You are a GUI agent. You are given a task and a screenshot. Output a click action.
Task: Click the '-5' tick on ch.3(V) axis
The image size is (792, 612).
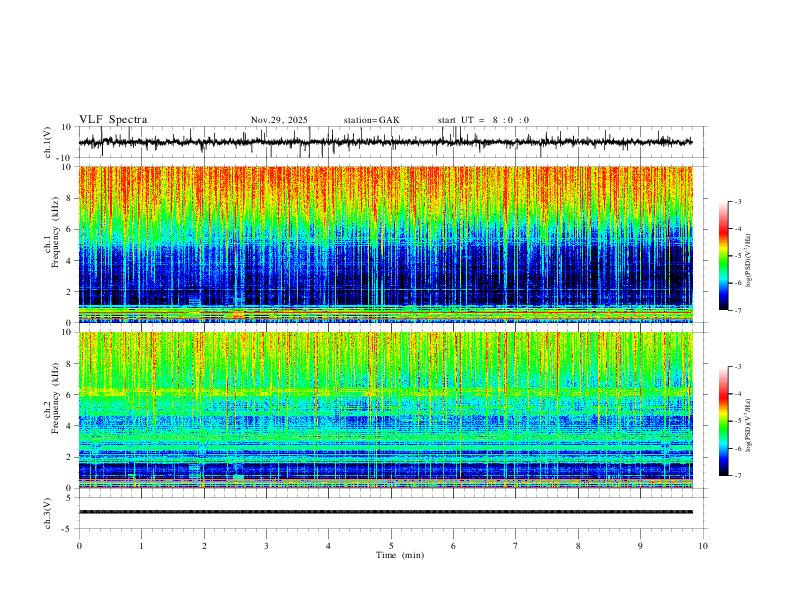(68, 529)
